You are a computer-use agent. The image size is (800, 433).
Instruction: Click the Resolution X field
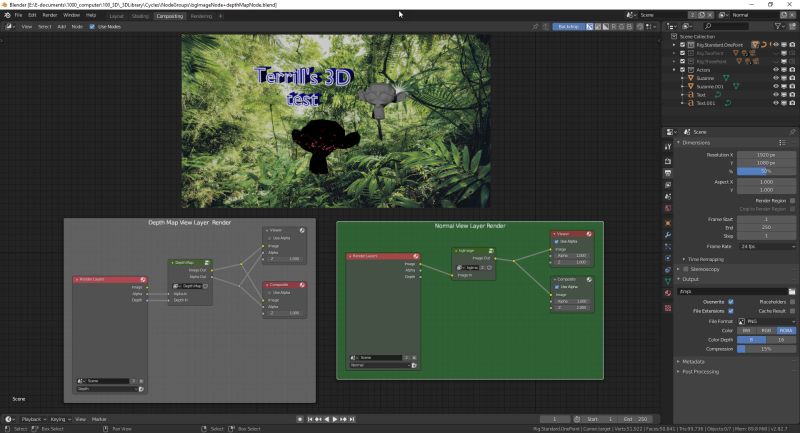[x=766, y=155]
